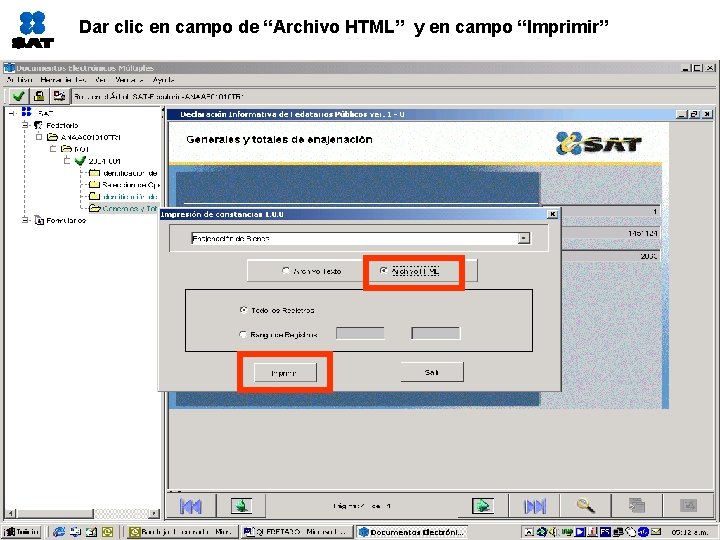Click the first range input field
This screenshot has width=720, height=540.
(x=360, y=333)
